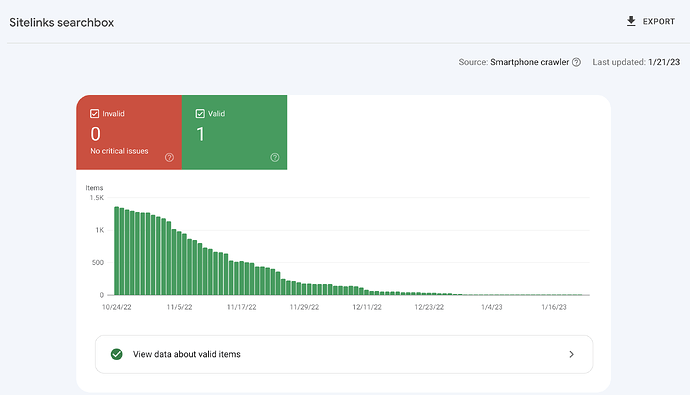Open help icon next to Smartphone crawler
690x395 pixels.
pos(576,62)
